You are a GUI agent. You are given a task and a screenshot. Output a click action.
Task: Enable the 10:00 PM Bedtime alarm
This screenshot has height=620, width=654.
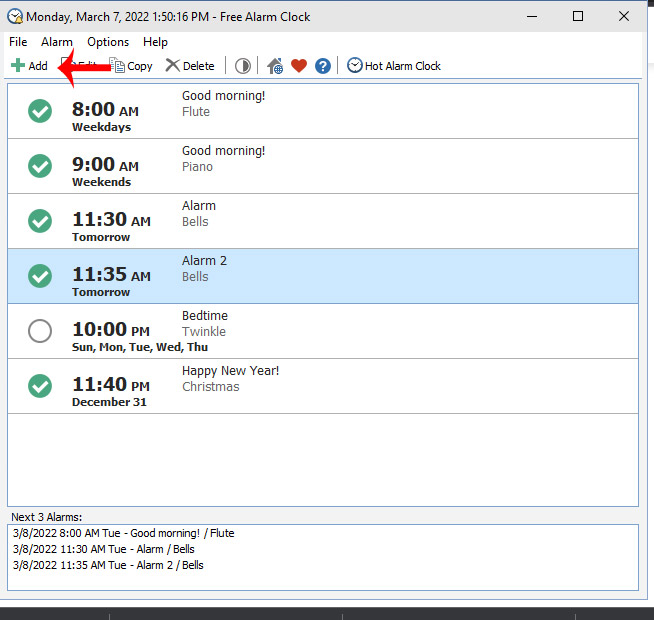[x=40, y=331]
